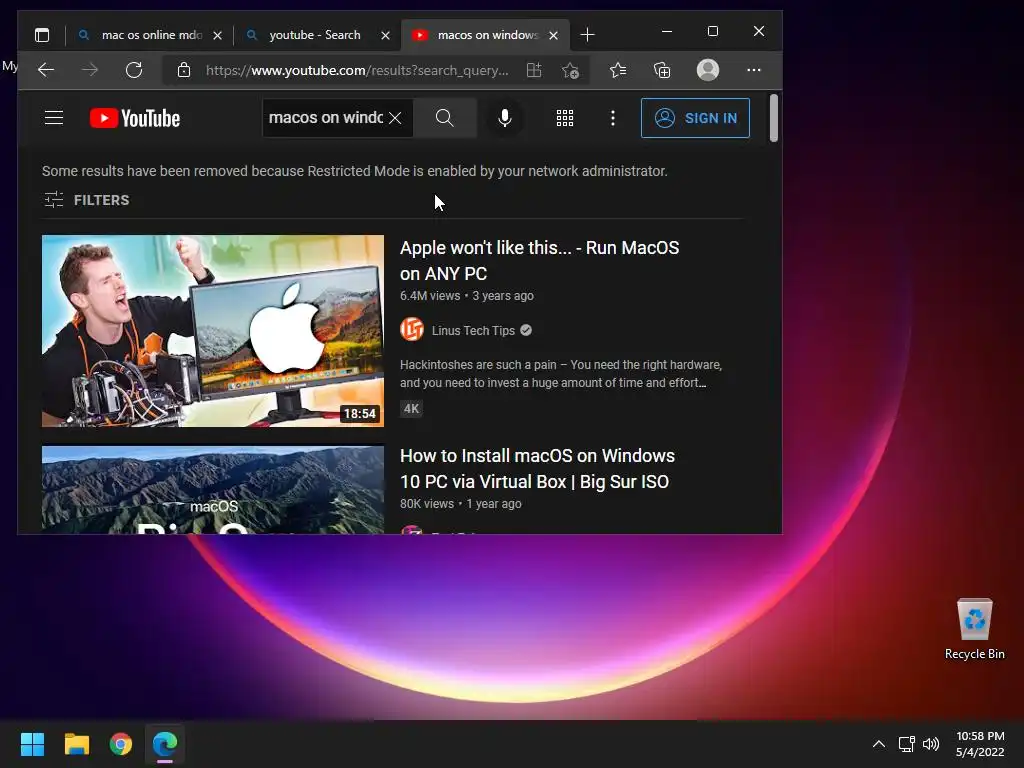
Task: Launch Google Chrome from taskbar
Action: 121,744
